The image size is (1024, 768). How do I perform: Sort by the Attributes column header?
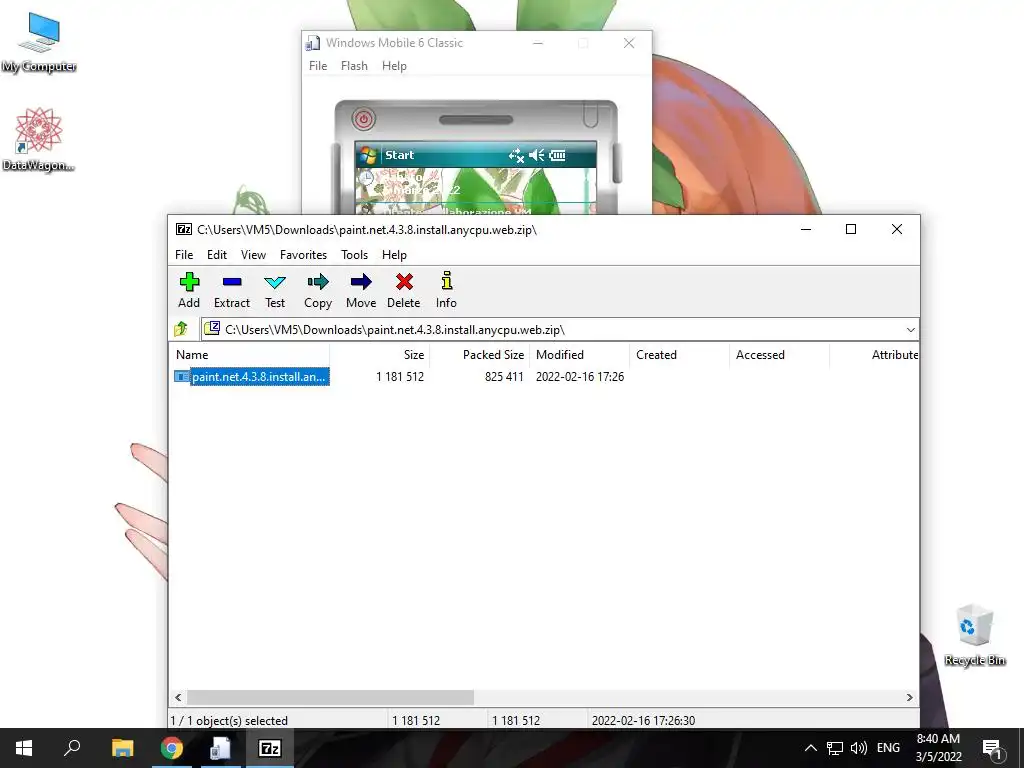pos(874,355)
